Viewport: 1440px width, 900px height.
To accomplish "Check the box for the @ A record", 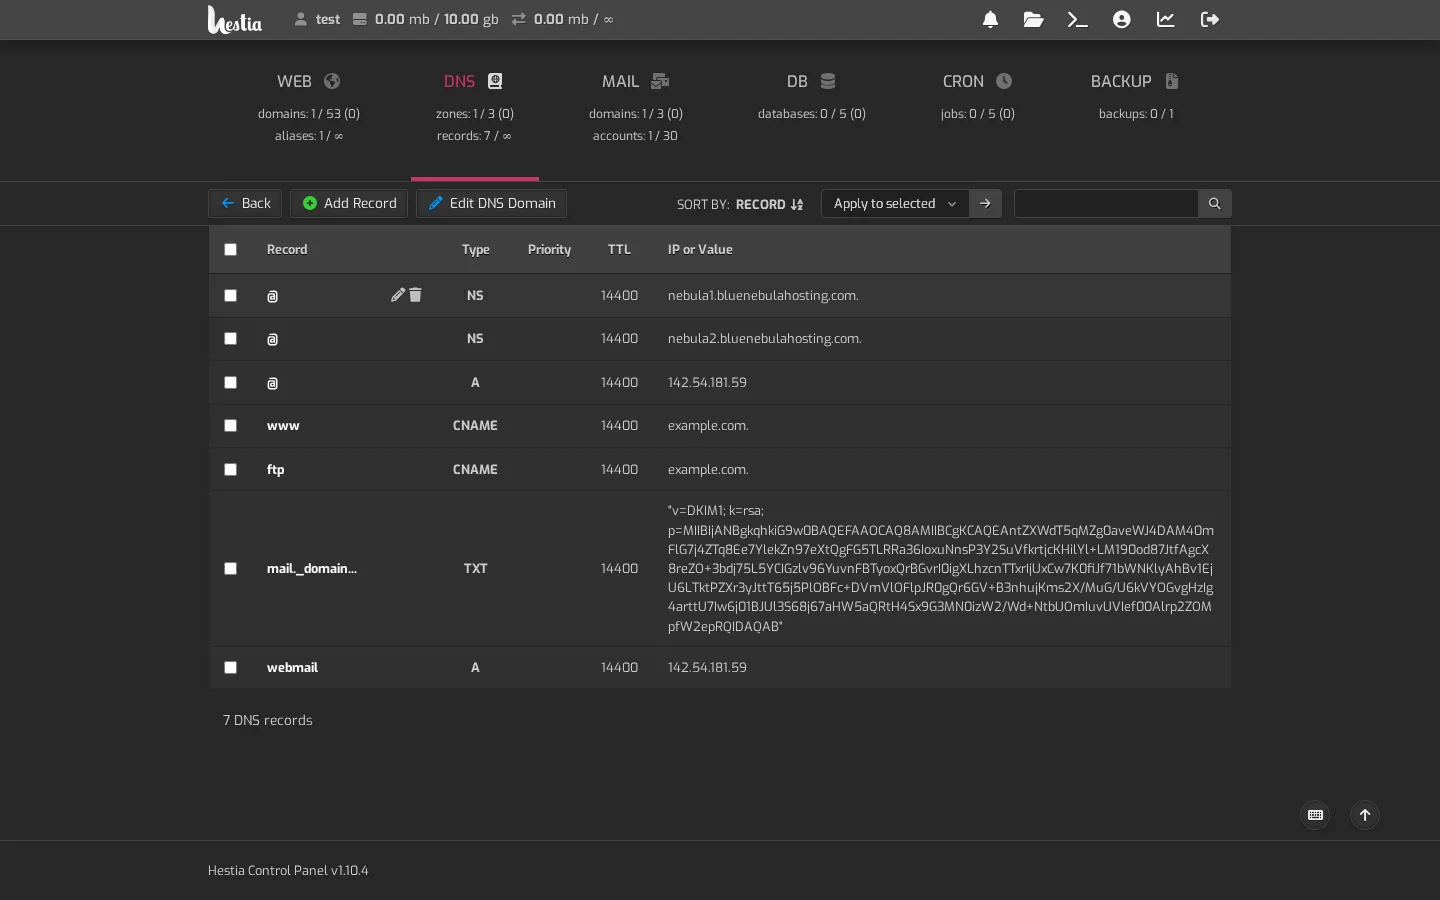I will (231, 383).
